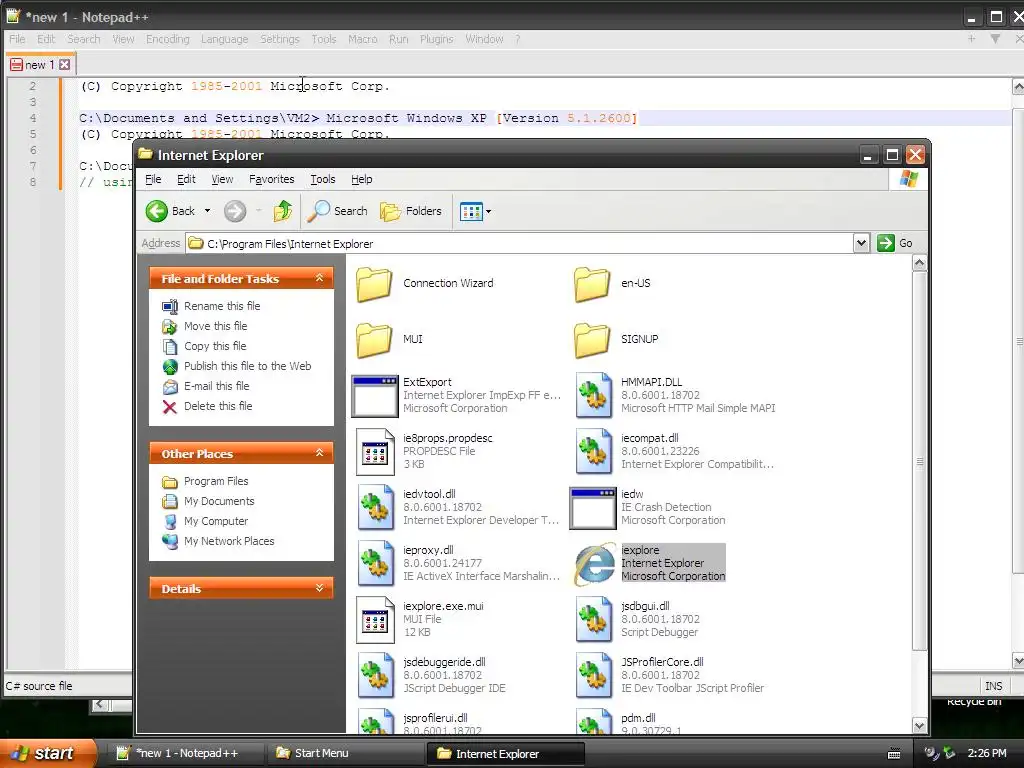
Task: Click the taskbar clock showing 2:26 PM
Action: click(x=987, y=753)
